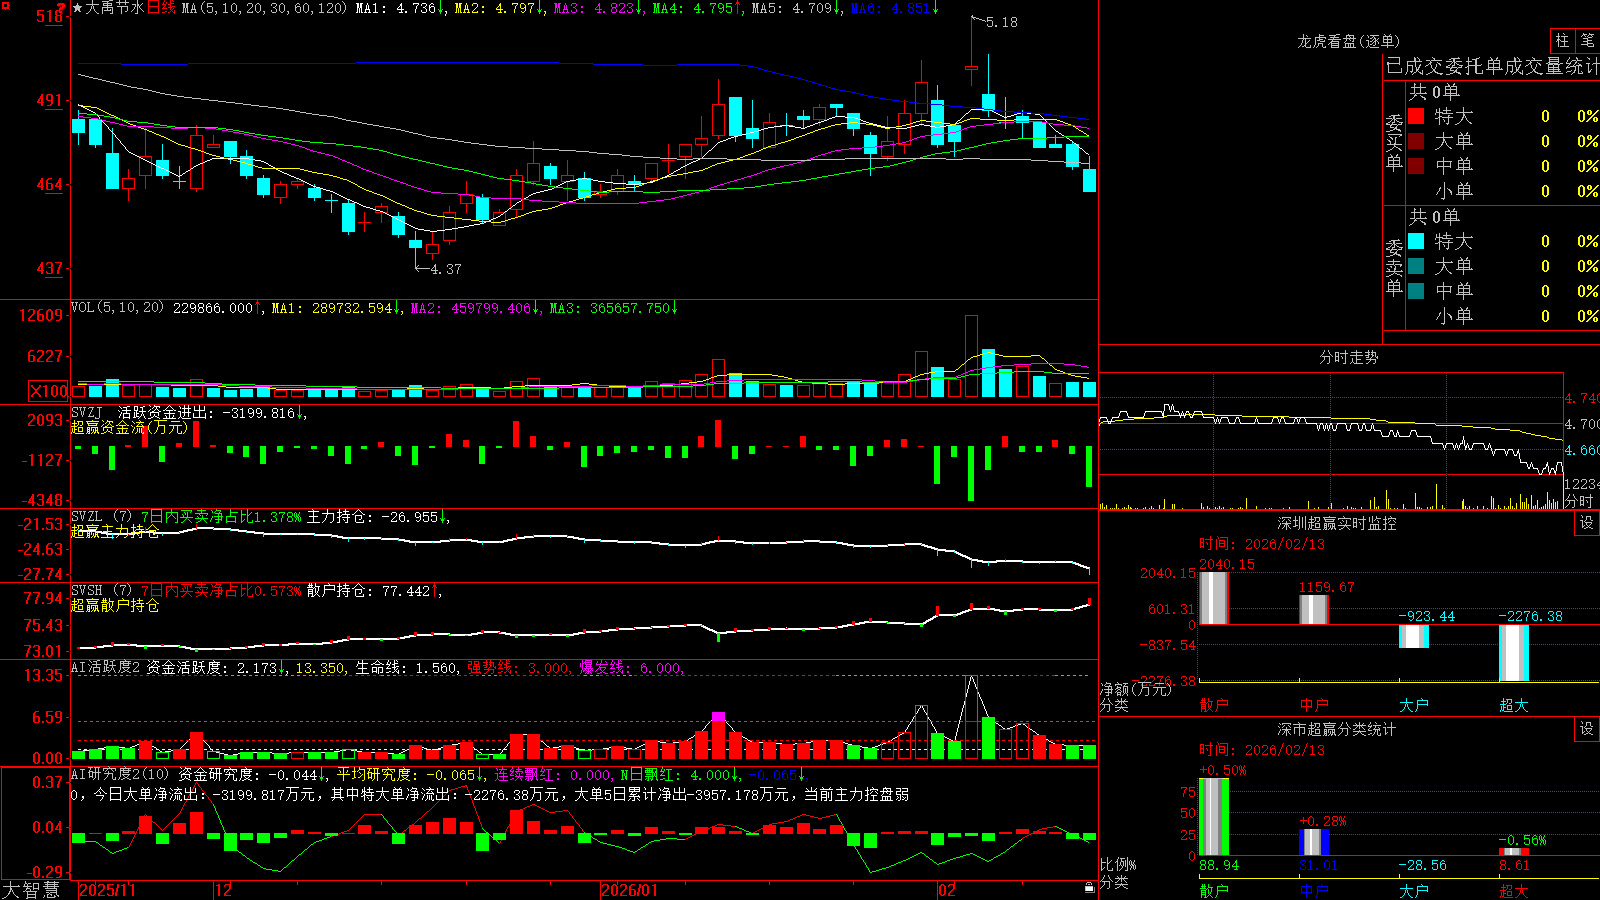
Task: Click the dark red 大单 buy-order swatch
Action: tap(1416, 141)
